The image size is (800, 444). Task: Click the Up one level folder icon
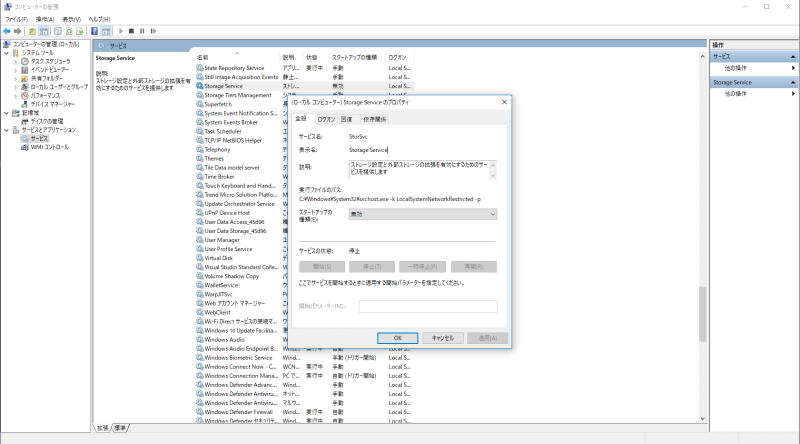(x=32, y=31)
